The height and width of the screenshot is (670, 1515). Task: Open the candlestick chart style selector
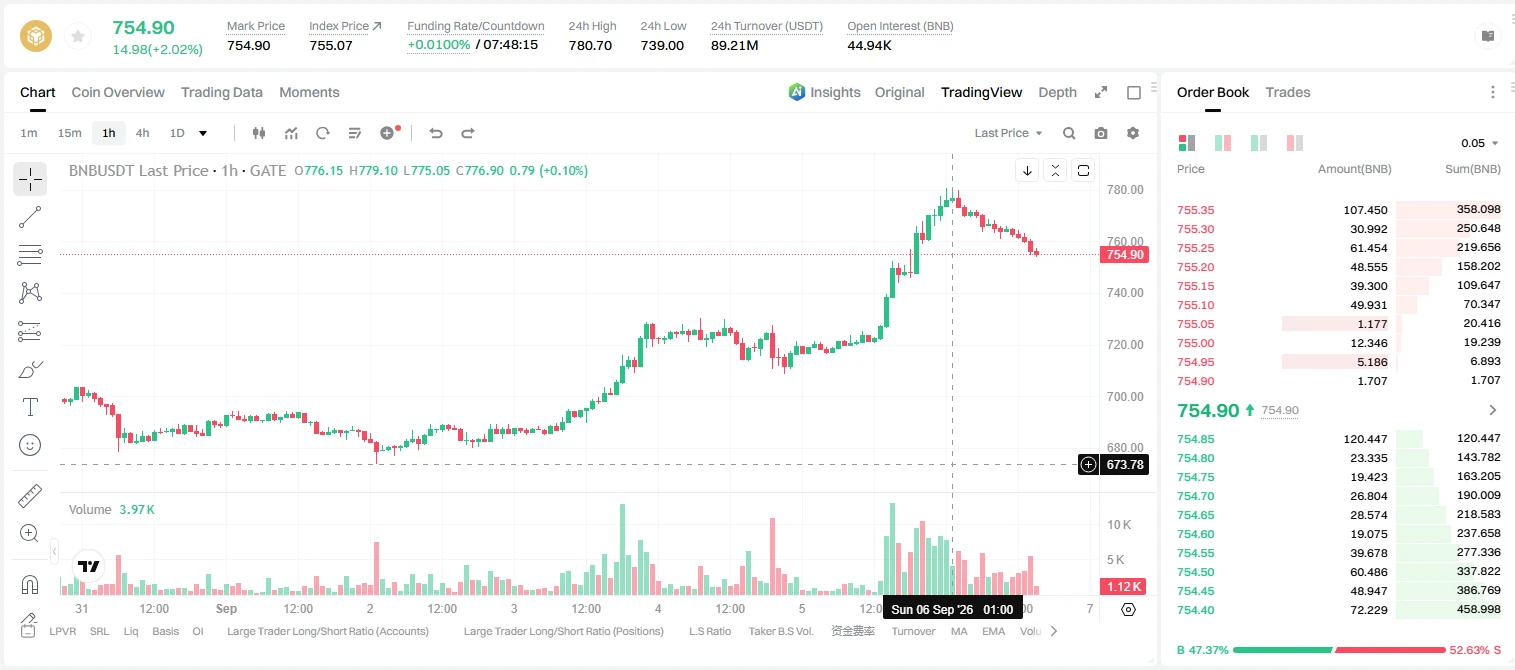coord(259,133)
